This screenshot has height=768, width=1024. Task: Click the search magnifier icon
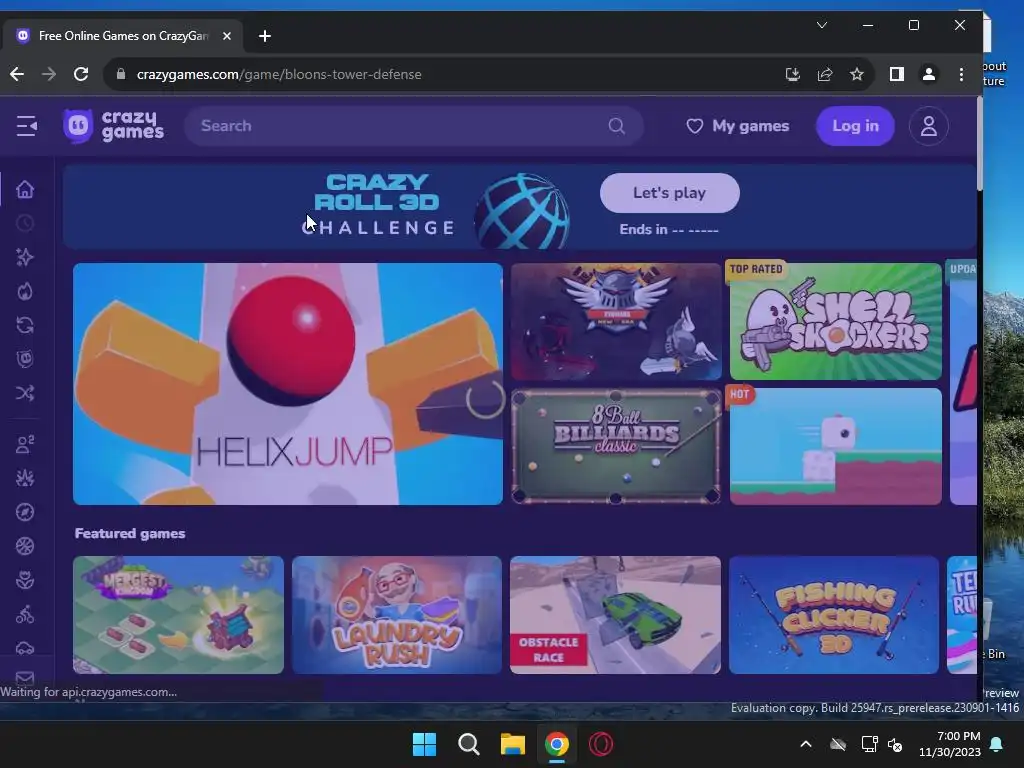coord(616,126)
